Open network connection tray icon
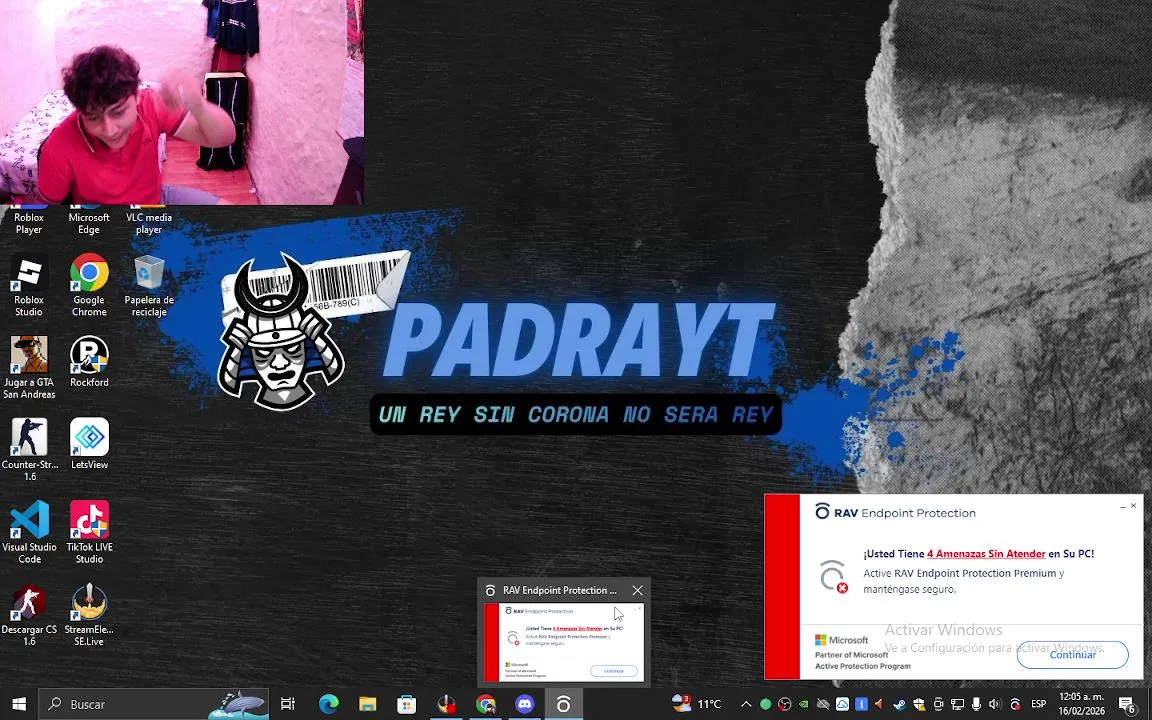 coord(957,704)
